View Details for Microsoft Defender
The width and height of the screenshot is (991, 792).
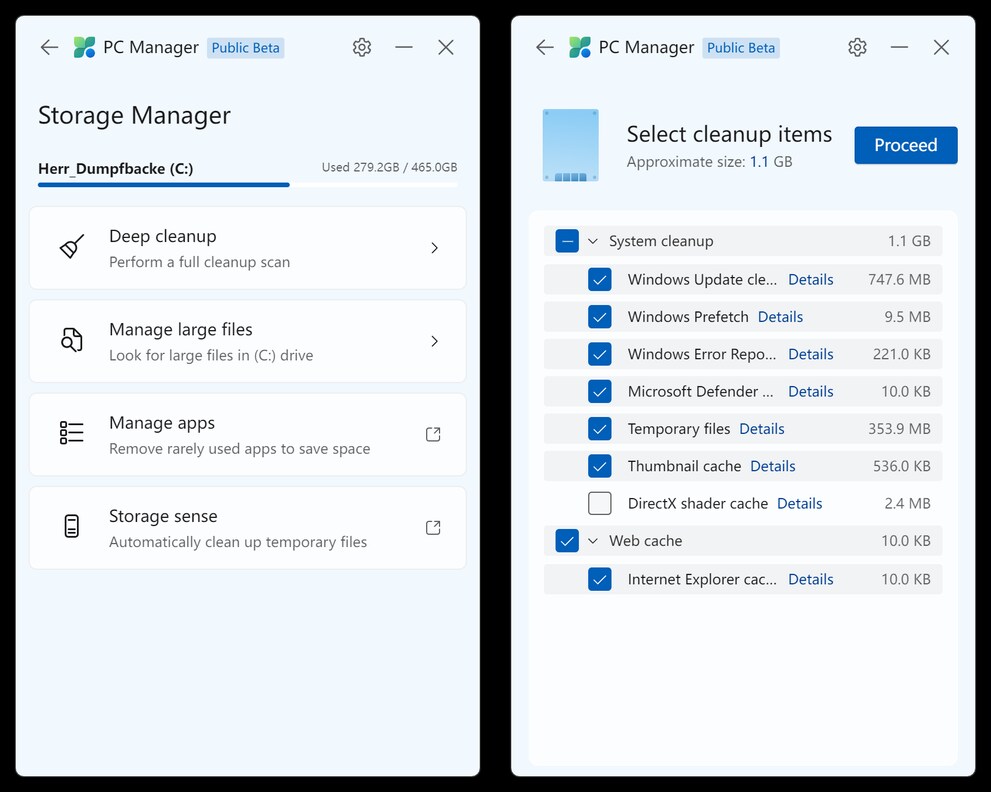coord(810,391)
